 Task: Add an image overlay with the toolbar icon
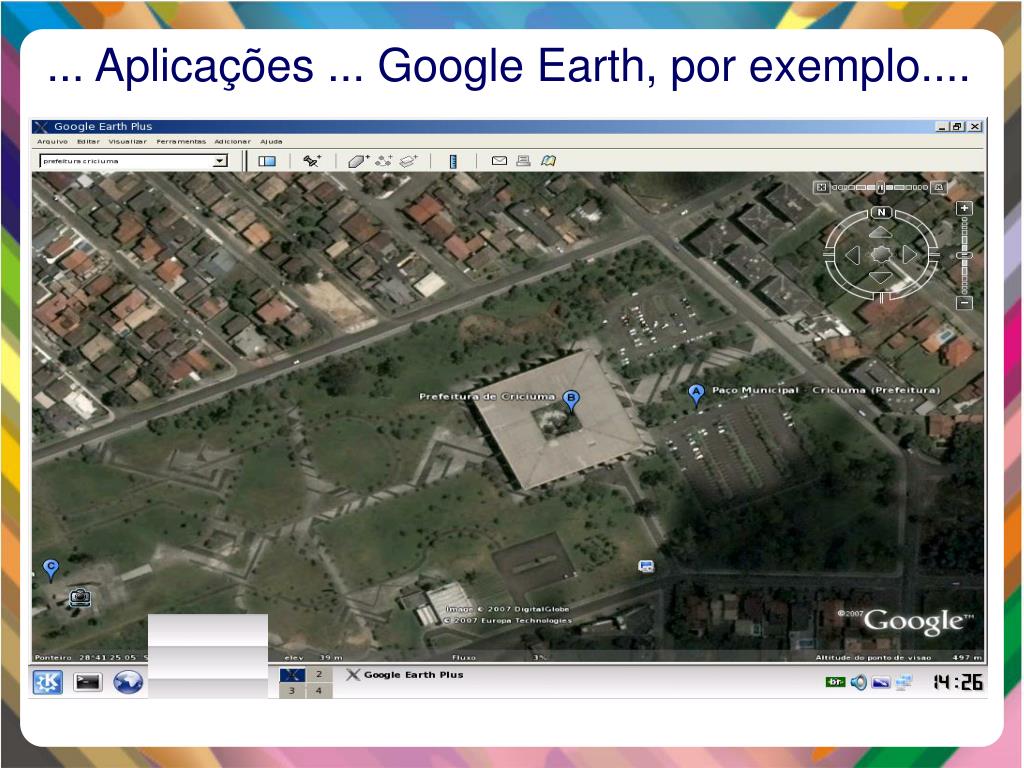point(408,161)
